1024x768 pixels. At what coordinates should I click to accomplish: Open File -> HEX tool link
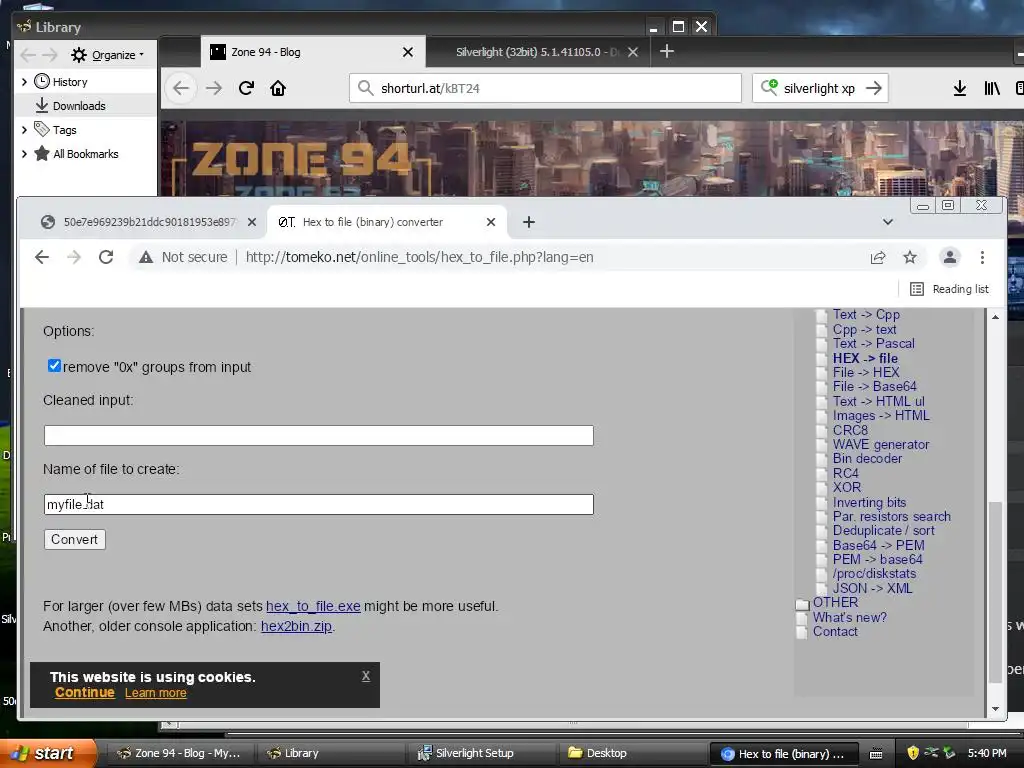pyautogui.click(x=865, y=372)
